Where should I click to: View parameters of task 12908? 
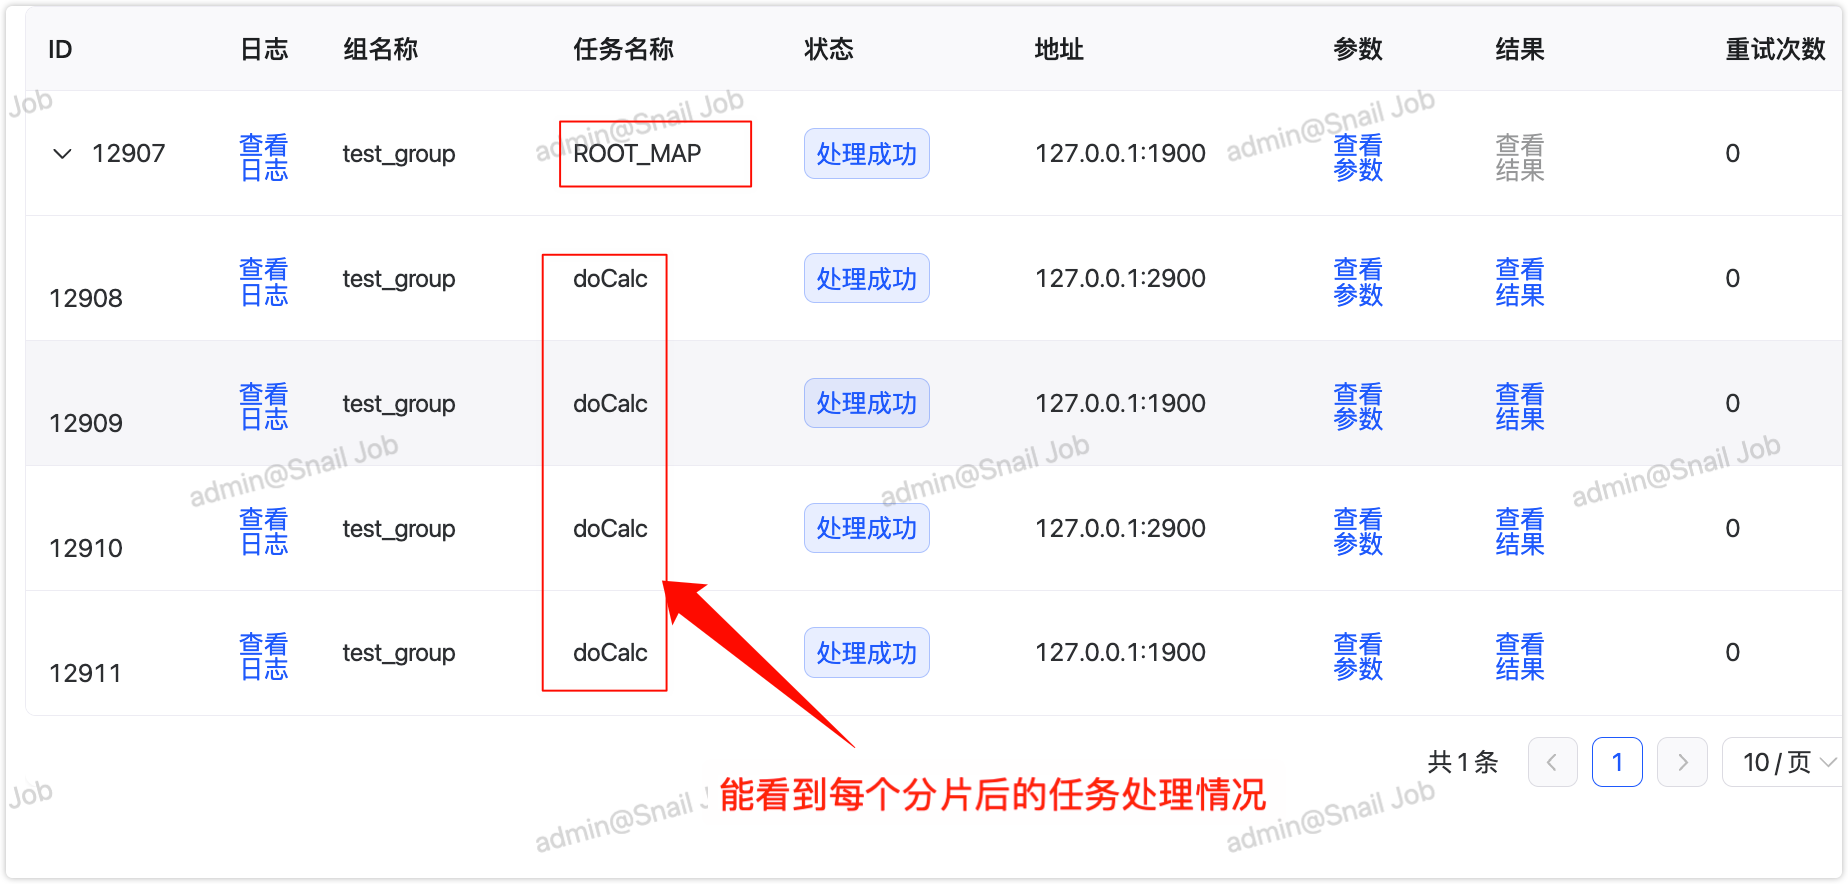(1358, 282)
